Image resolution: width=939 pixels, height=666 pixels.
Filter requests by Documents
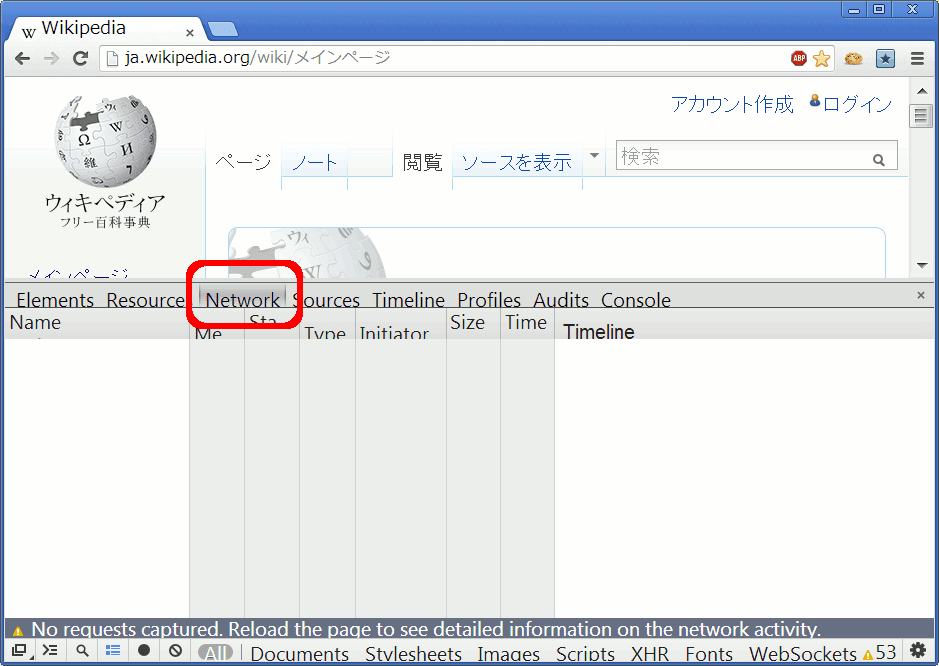pos(299,654)
